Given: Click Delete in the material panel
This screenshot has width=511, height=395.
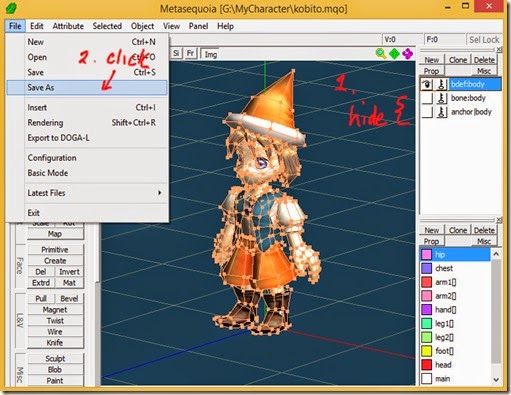Looking at the screenshot, I should [x=484, y=230].
